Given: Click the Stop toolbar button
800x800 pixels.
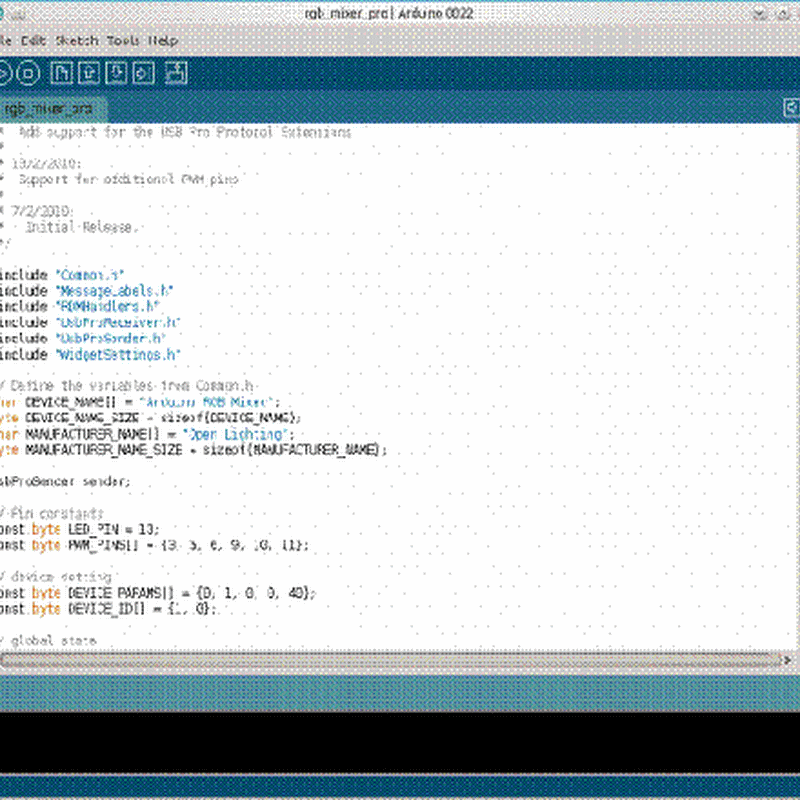Looking at the screenshot, I should [x=28, y=73].
